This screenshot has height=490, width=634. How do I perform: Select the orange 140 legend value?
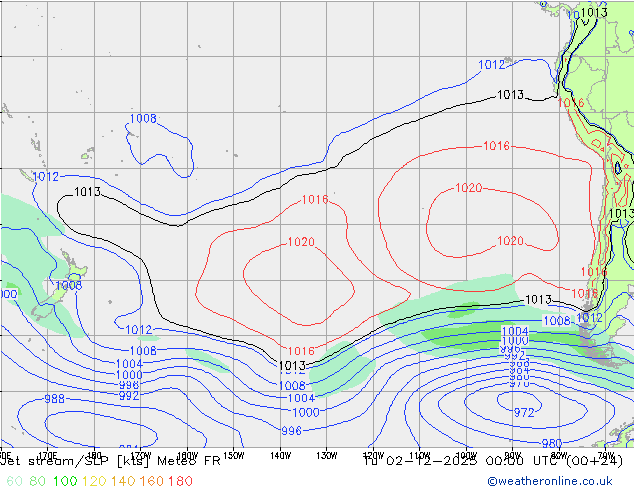[123, 481]
